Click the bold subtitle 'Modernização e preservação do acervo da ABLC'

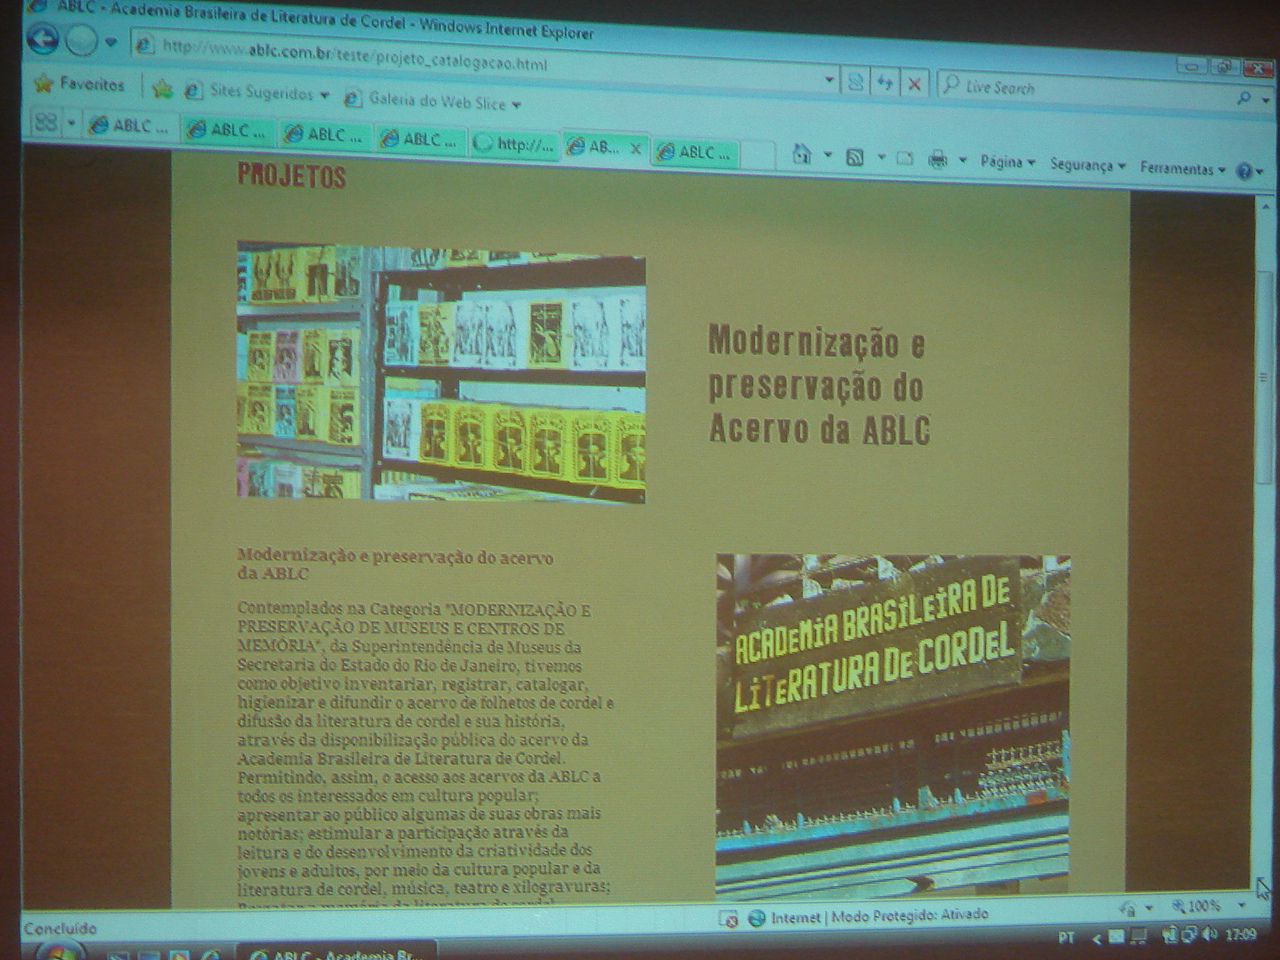[x=395, y=565]
